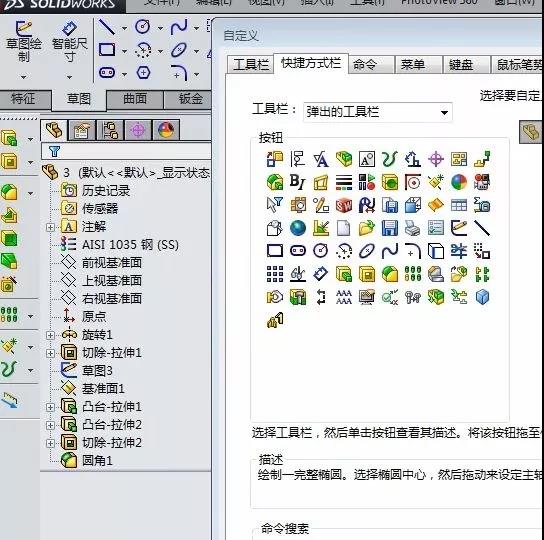
Task: Open the Rectangle tool dropdown arrow
Action: (124, 51)
